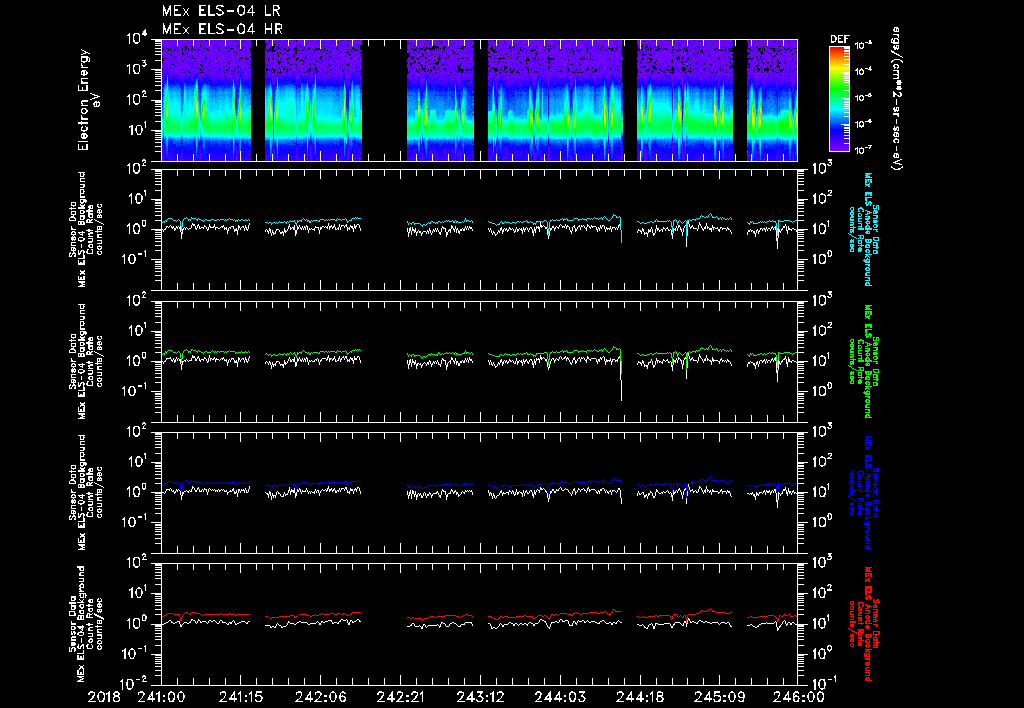
Task: Click the 'MEx ELS-04 HR' title text
Action: pos(222,29)
